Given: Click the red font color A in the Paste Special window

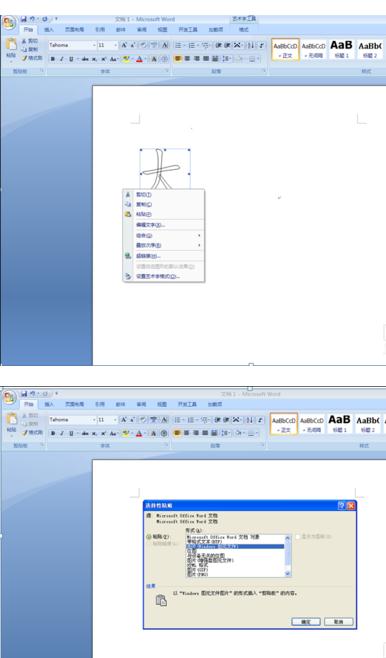Looking at the screenshot, I should coord(139,433).
